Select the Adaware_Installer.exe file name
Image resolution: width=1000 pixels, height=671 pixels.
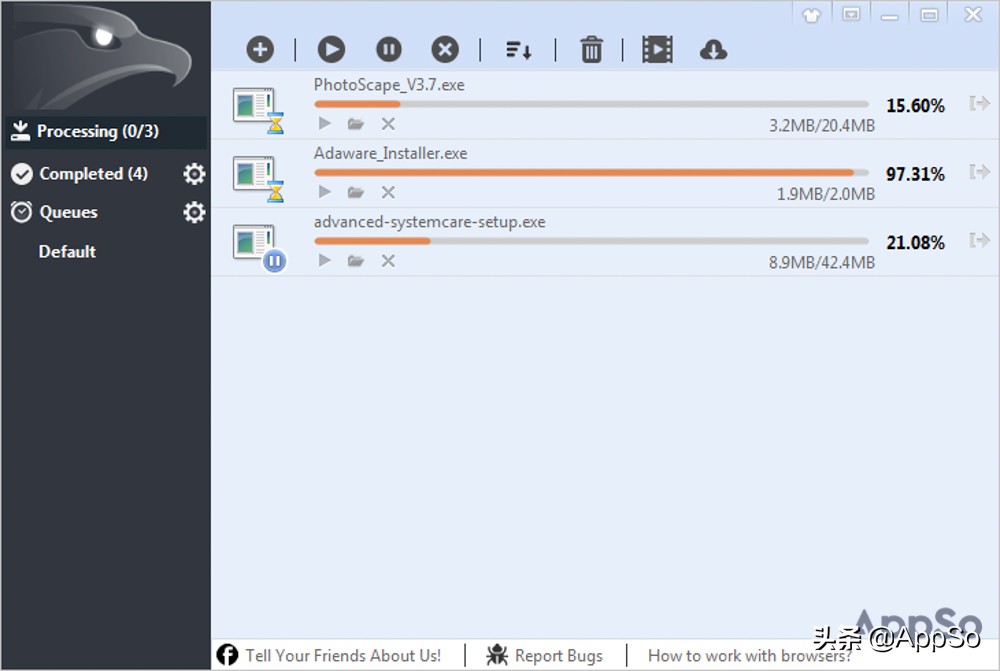[x=390, y=153]
